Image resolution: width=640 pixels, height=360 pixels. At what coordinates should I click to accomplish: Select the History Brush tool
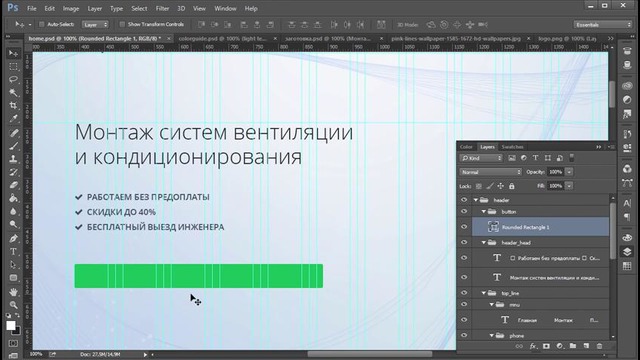pos(13,172)
